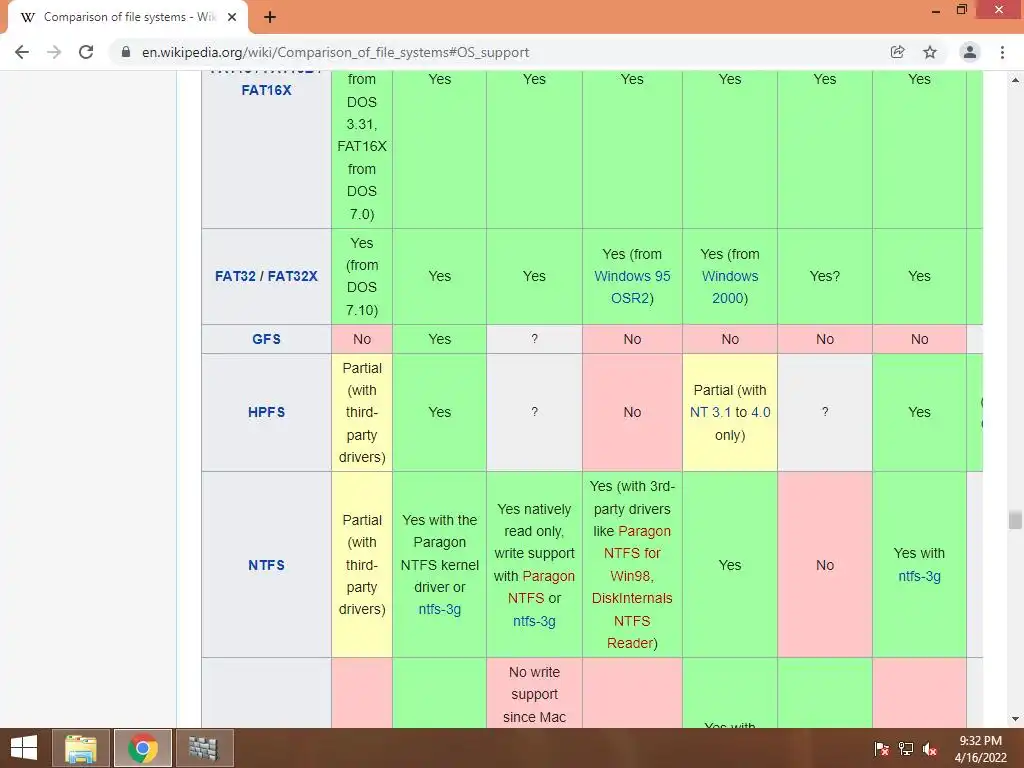1024x768 pixels.
Task: Reload the Wikipedia page
Action: (86, 52)
